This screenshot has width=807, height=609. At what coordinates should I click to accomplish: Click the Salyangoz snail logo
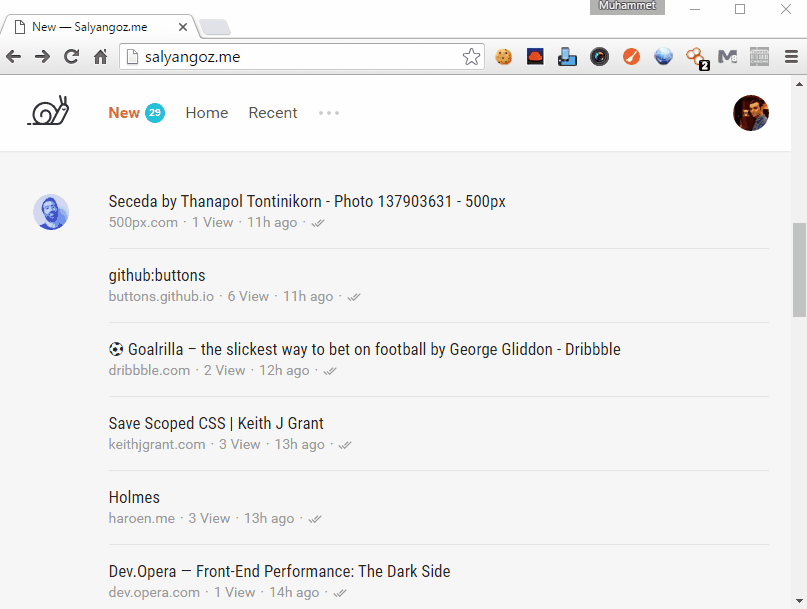coord(48,110)
